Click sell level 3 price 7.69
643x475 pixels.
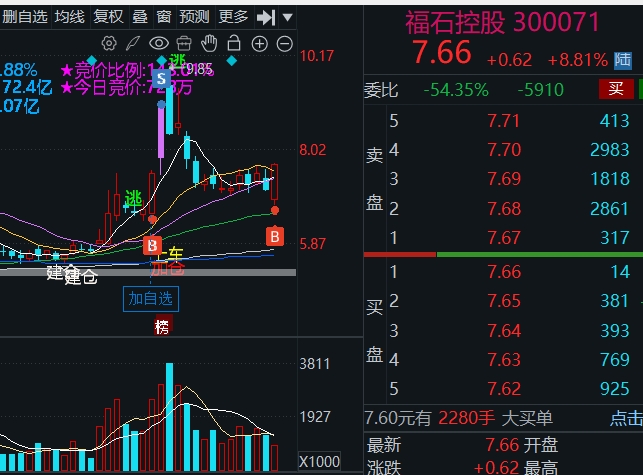pos(504,179)
